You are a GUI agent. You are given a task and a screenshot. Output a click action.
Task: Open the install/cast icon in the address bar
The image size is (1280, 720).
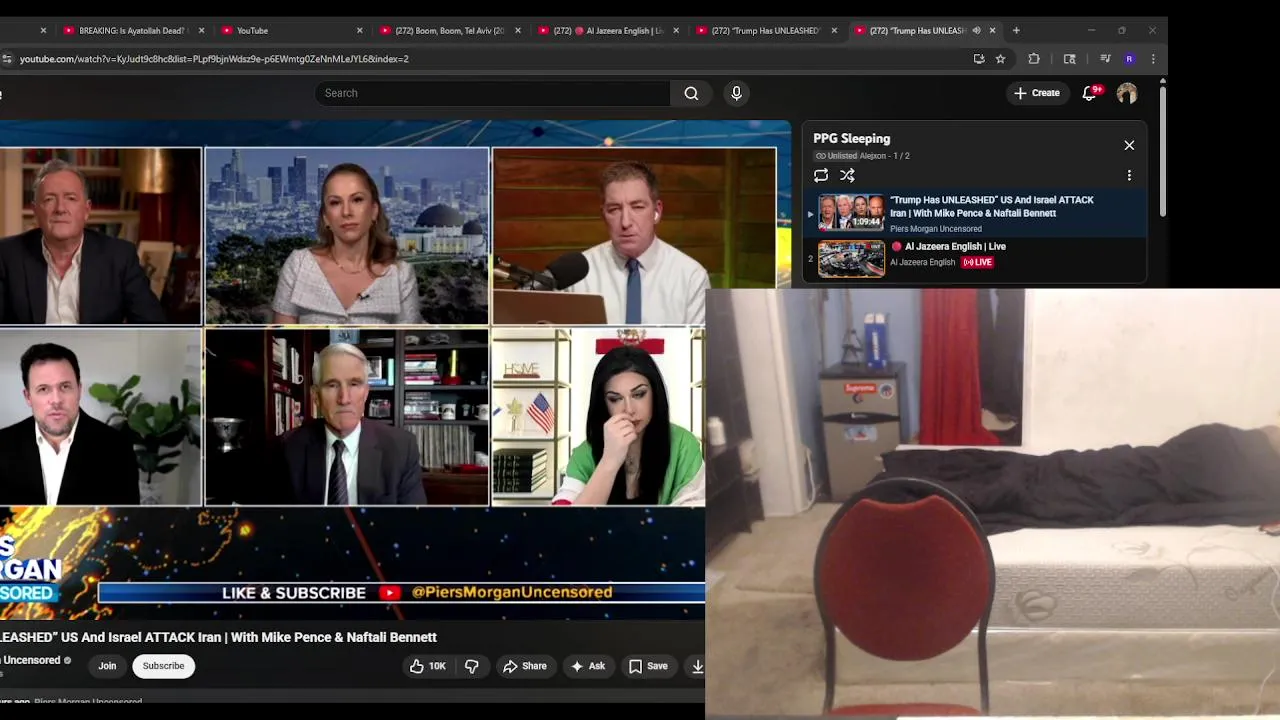(x=979, y=59)
